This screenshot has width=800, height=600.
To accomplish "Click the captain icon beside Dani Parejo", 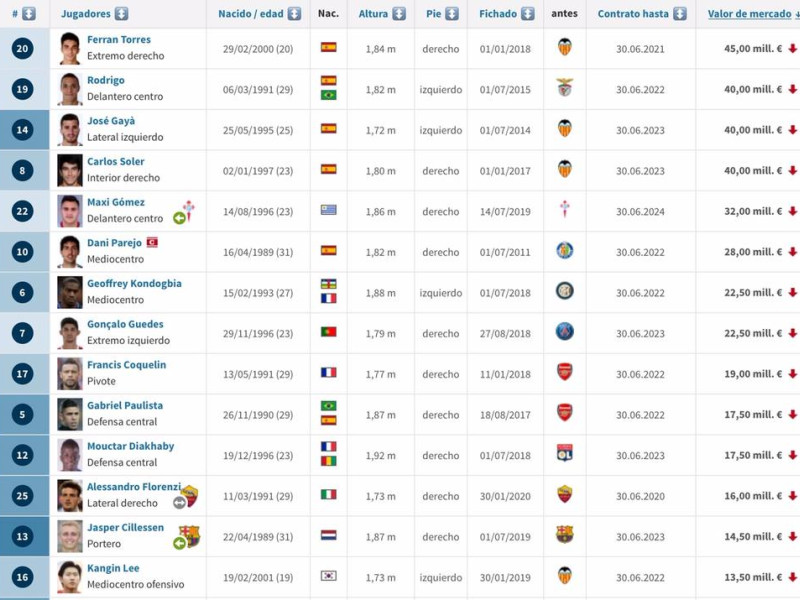I will click(152, 243).
